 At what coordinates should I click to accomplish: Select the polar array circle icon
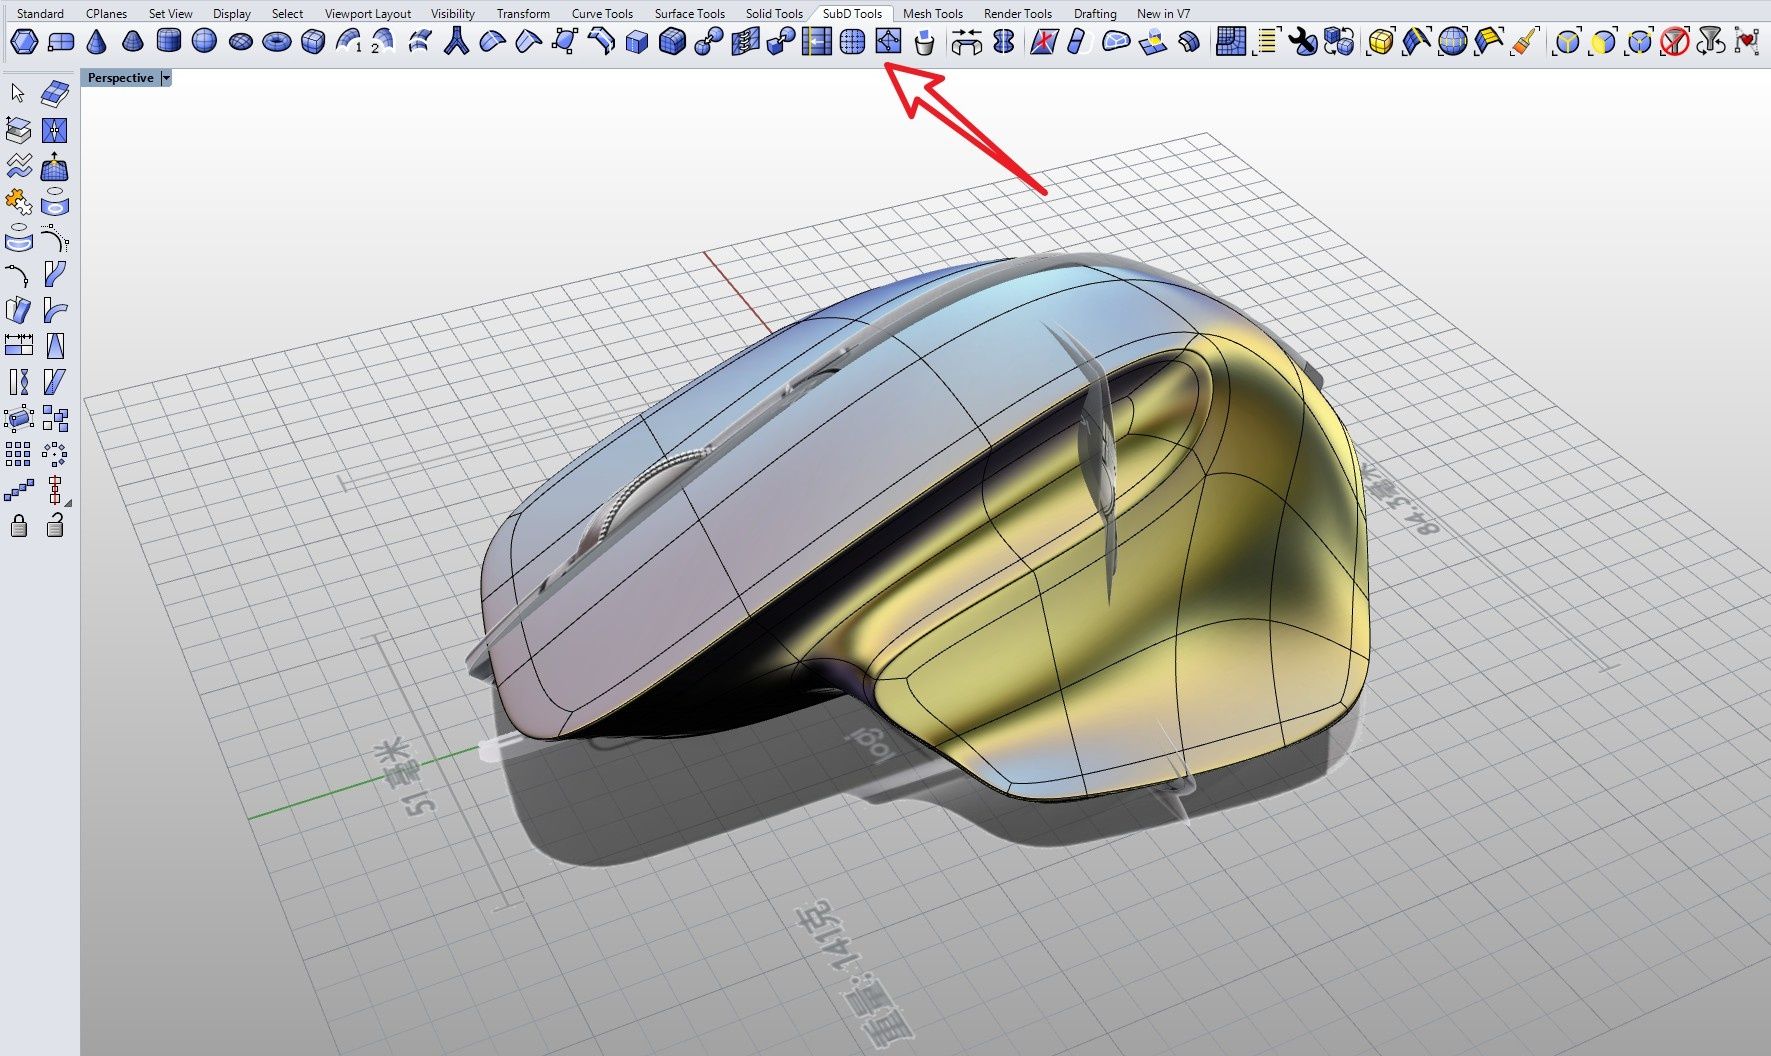[x=55, y=454]
